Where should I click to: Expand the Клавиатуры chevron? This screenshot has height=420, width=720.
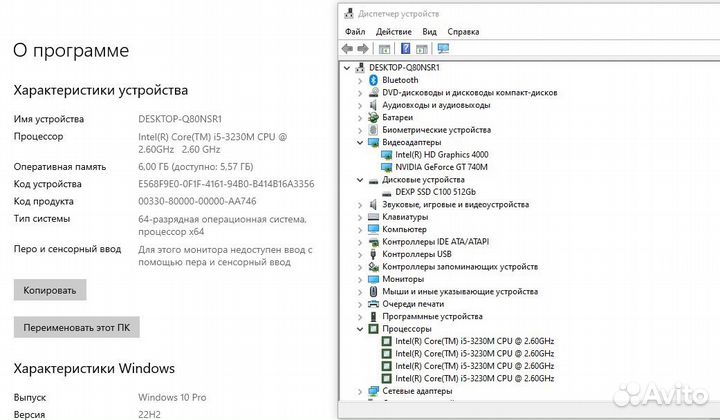coord(360,217)
